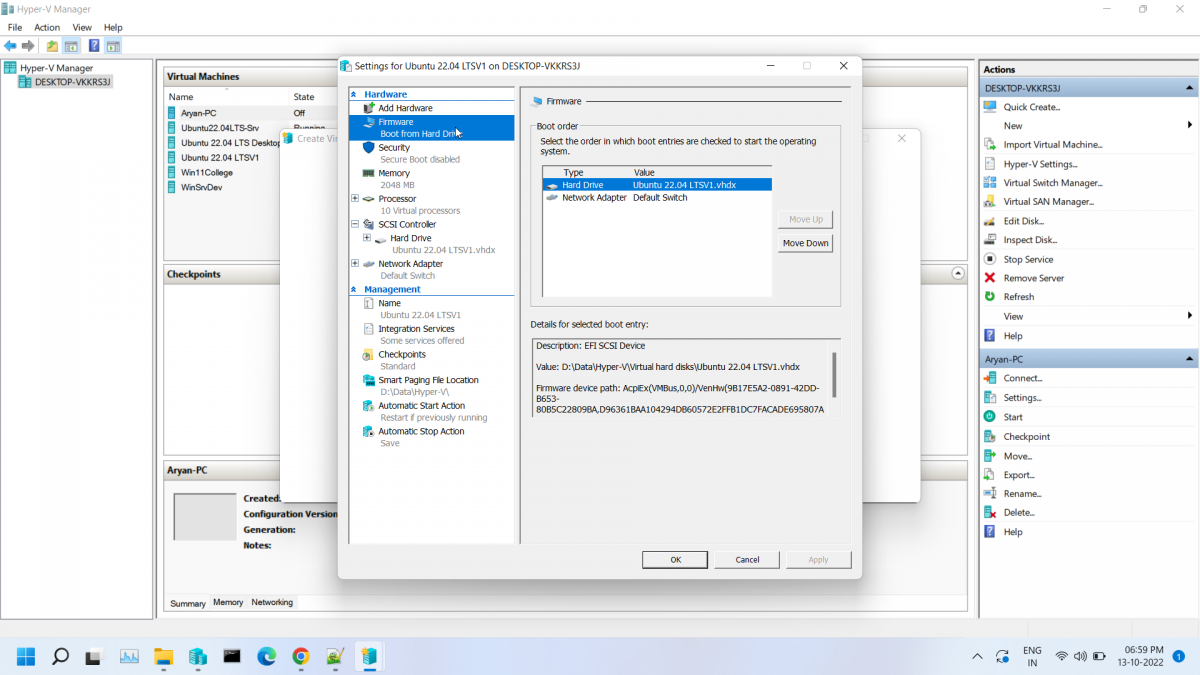Open Windows Start menu on taskbar

[x=26, y=657]
